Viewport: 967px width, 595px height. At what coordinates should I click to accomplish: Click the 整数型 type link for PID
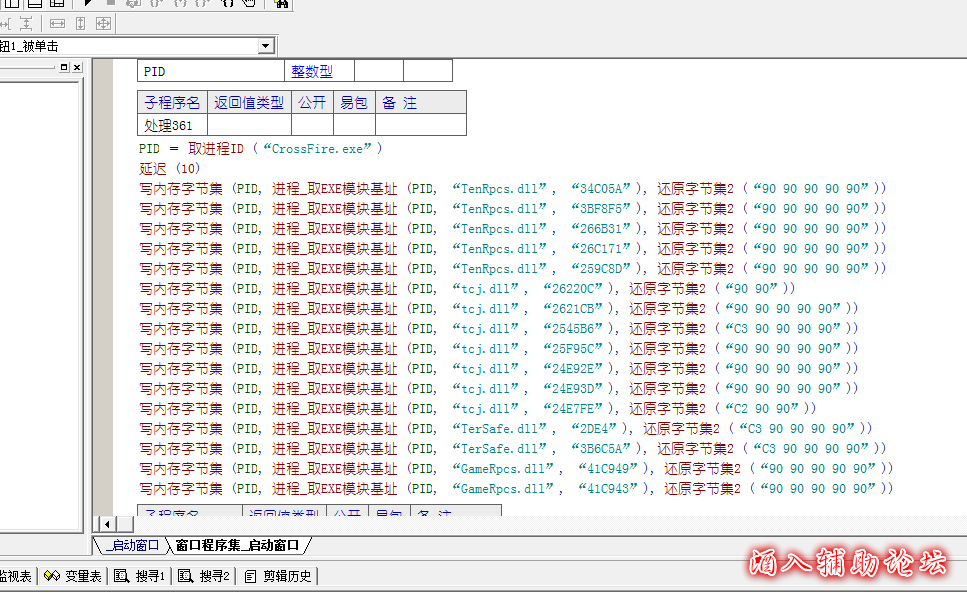[x=311, y=72]
